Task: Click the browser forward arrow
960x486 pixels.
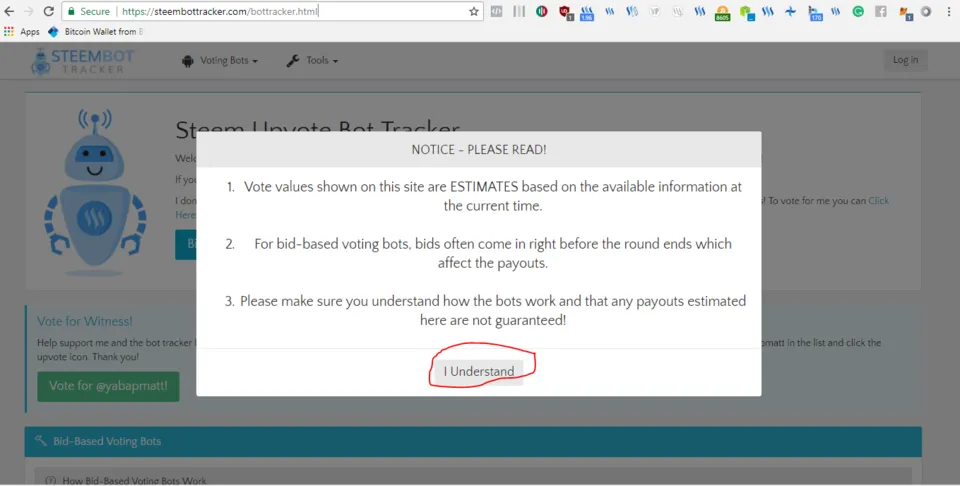Action: tap(29, 11)
